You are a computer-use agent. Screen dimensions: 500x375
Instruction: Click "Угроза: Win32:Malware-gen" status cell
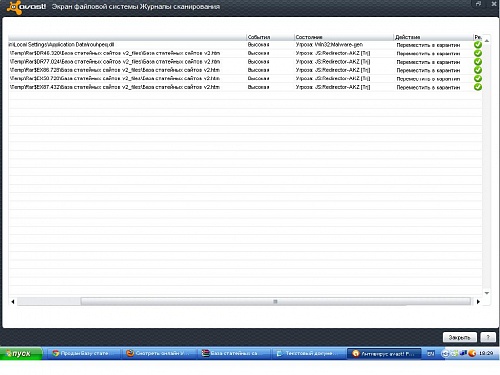(x=329, y=45)
